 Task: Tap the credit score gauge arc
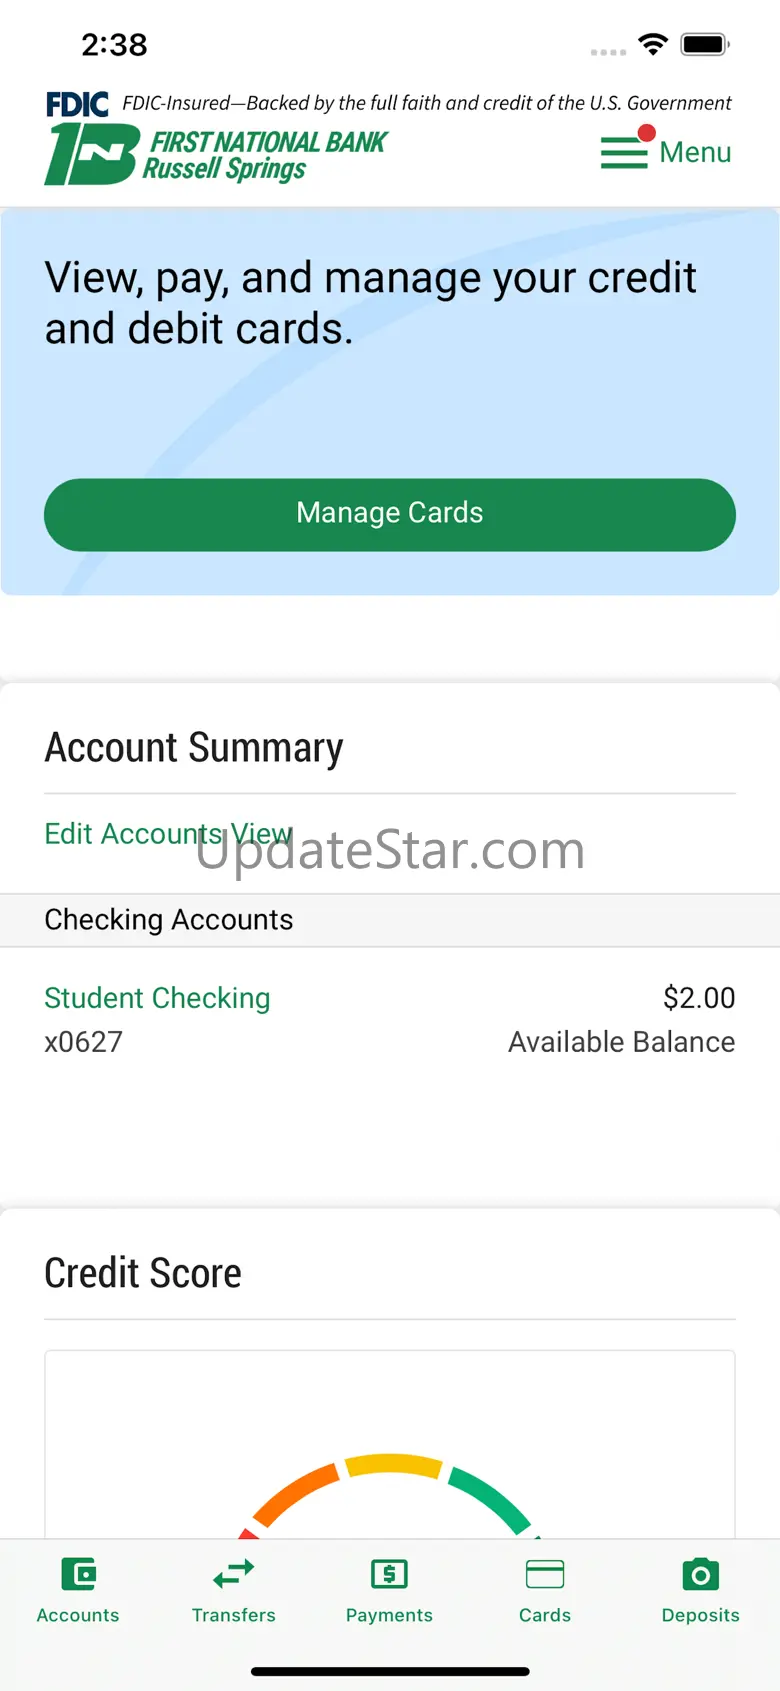click(390, 1468)
